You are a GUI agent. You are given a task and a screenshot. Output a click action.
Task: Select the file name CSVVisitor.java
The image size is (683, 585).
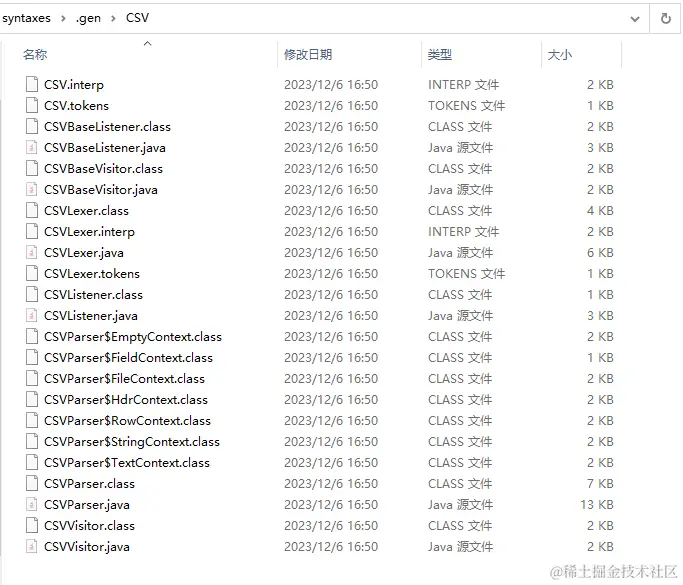(x=87, y=547)
